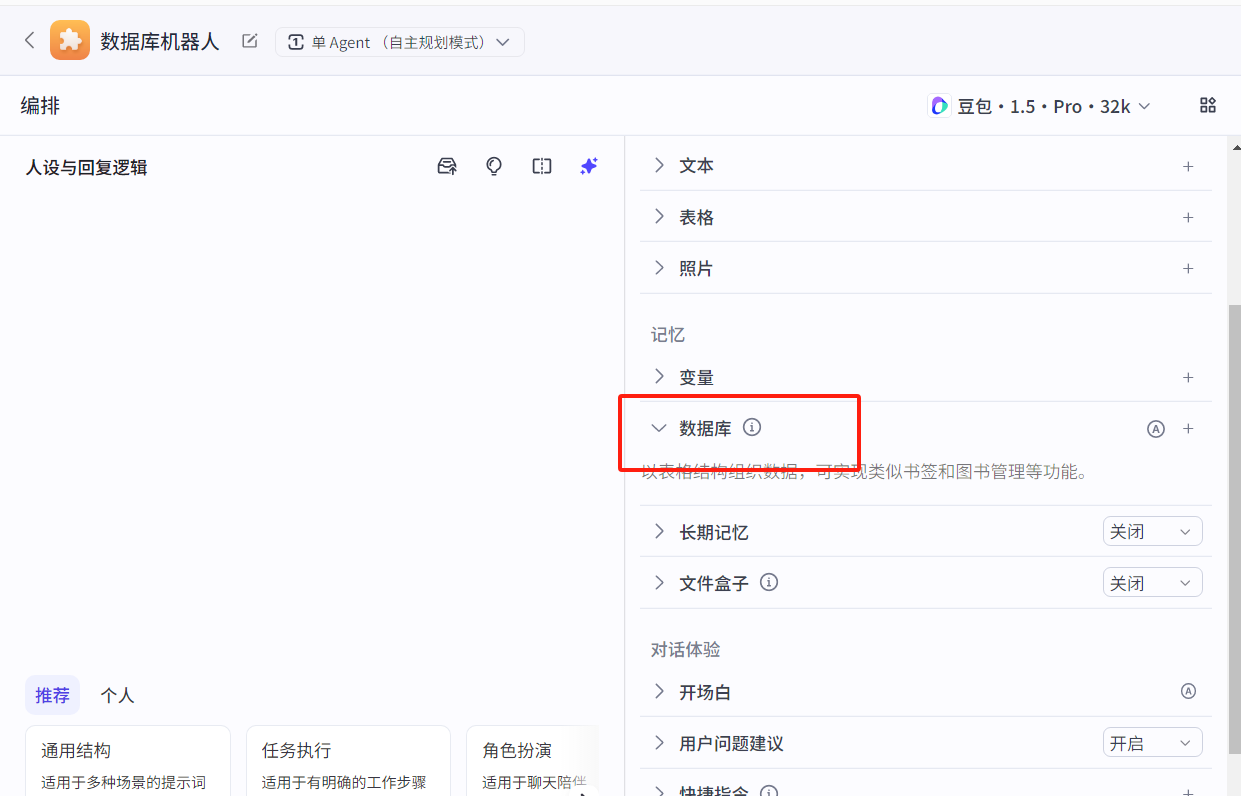Choose the 任务执行 prompt template card
This screenshot has width=1241, height=796.
[346, 762]
